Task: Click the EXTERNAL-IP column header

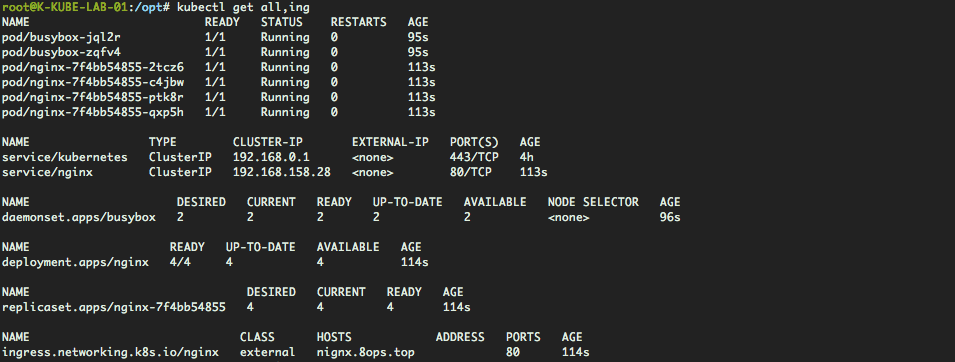Action: pos(390,142)
